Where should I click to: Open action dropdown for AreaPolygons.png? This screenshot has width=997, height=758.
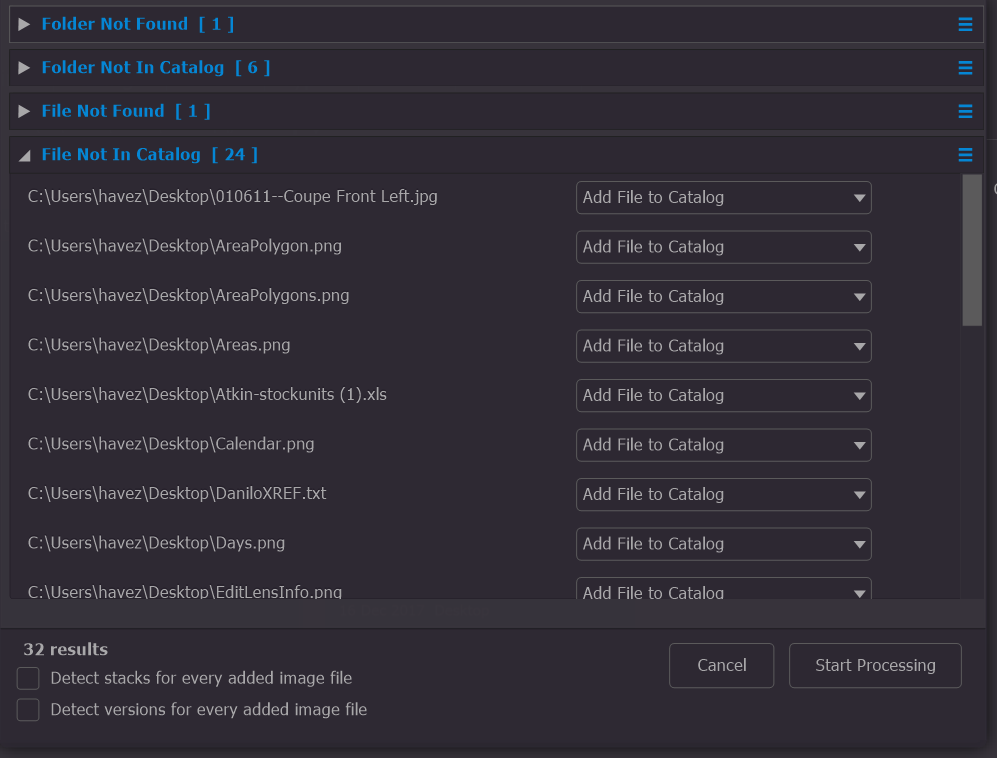[724, 297]
